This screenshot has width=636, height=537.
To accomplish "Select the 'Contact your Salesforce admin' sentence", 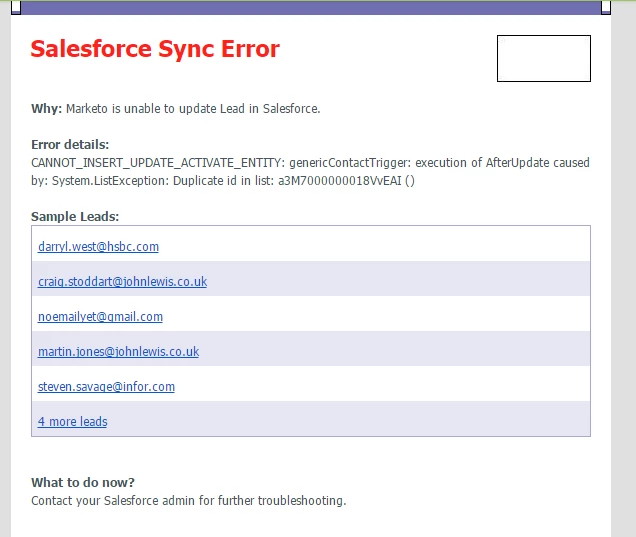I will click(189, 500).
